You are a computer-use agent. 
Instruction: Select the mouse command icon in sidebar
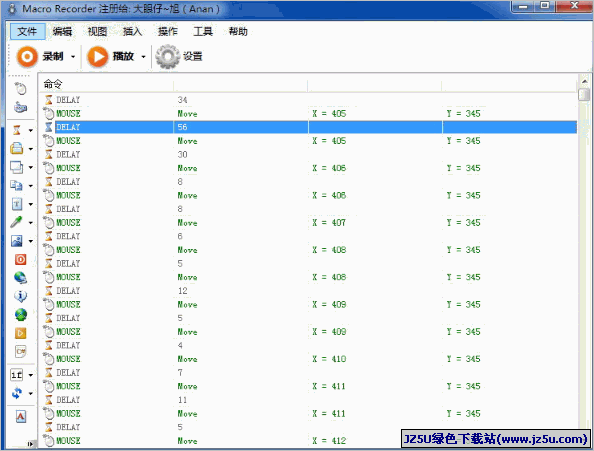point(20,89)
